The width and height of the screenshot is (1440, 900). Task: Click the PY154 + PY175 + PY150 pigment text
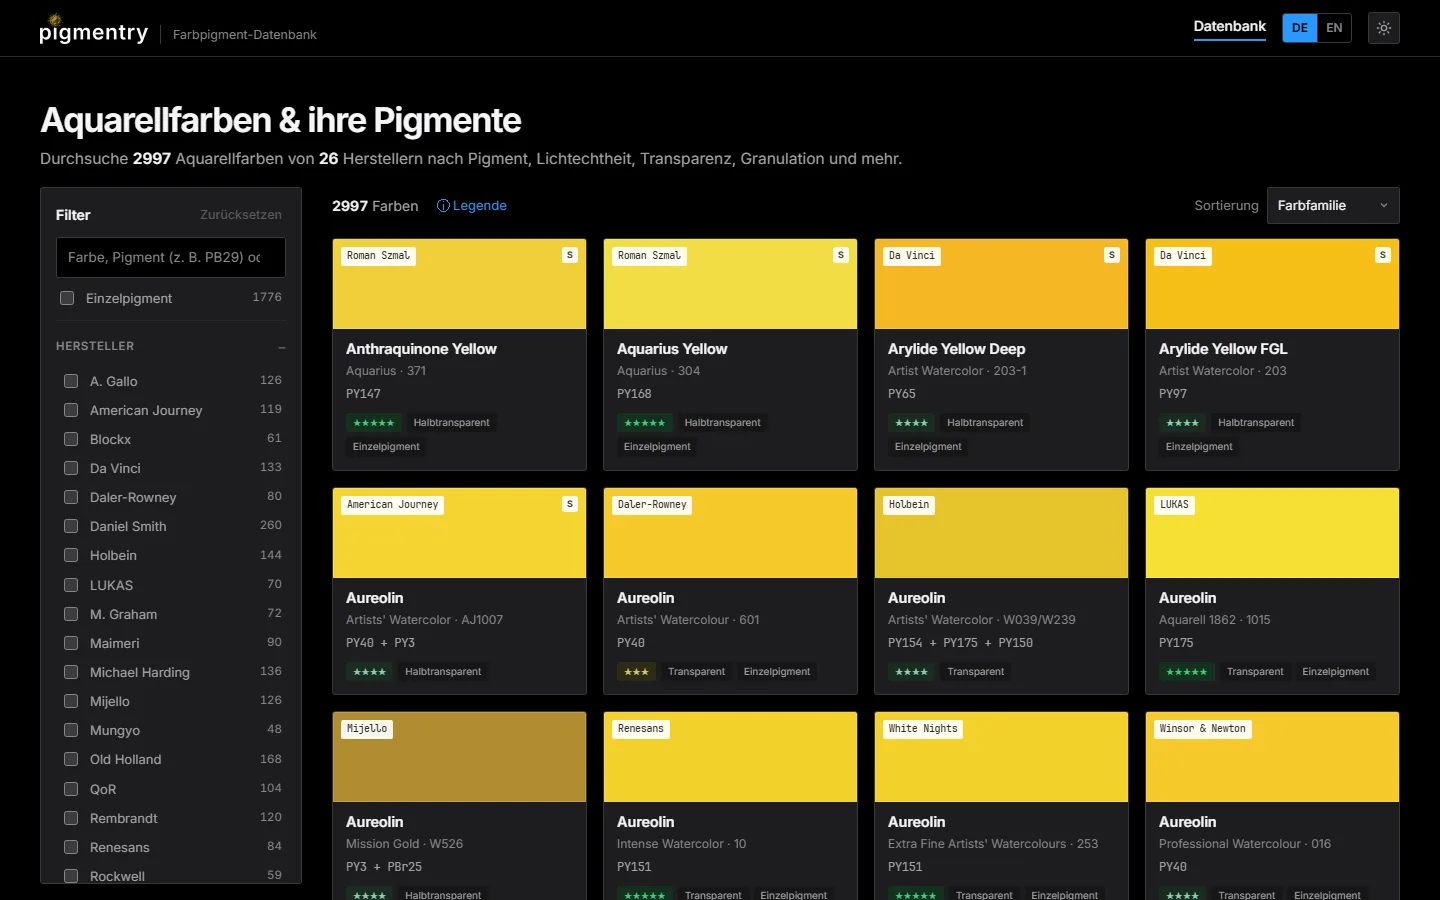(x=960, y=643)
